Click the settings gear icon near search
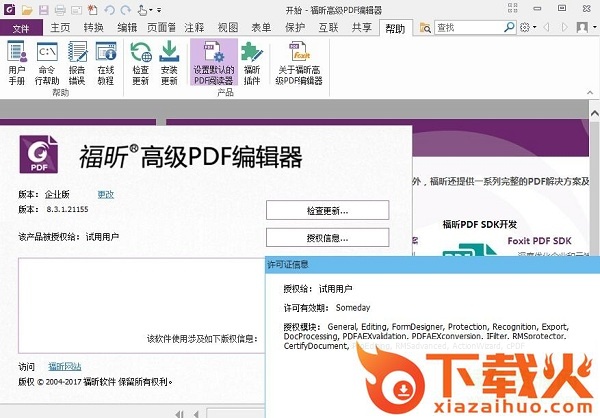The width and height of the screenshot is (600, 418). [x=525, y=27]
